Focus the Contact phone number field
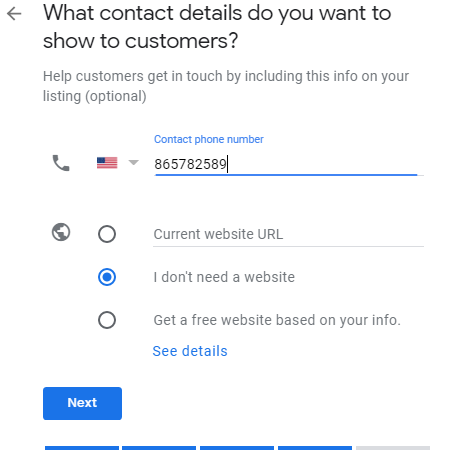Screen dimensions: 449x465 tap(288, 164)
